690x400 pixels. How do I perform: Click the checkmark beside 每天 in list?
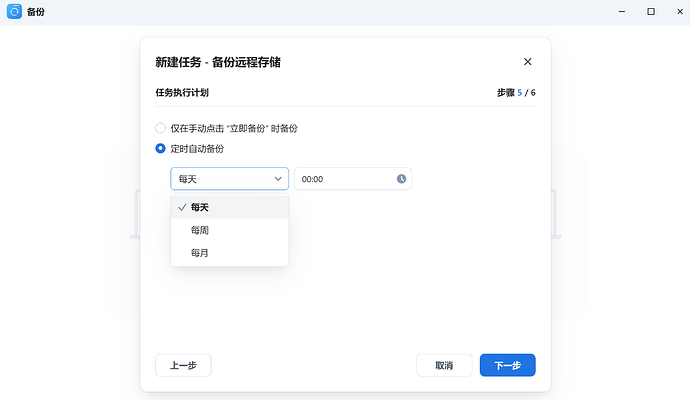point(181,207)
